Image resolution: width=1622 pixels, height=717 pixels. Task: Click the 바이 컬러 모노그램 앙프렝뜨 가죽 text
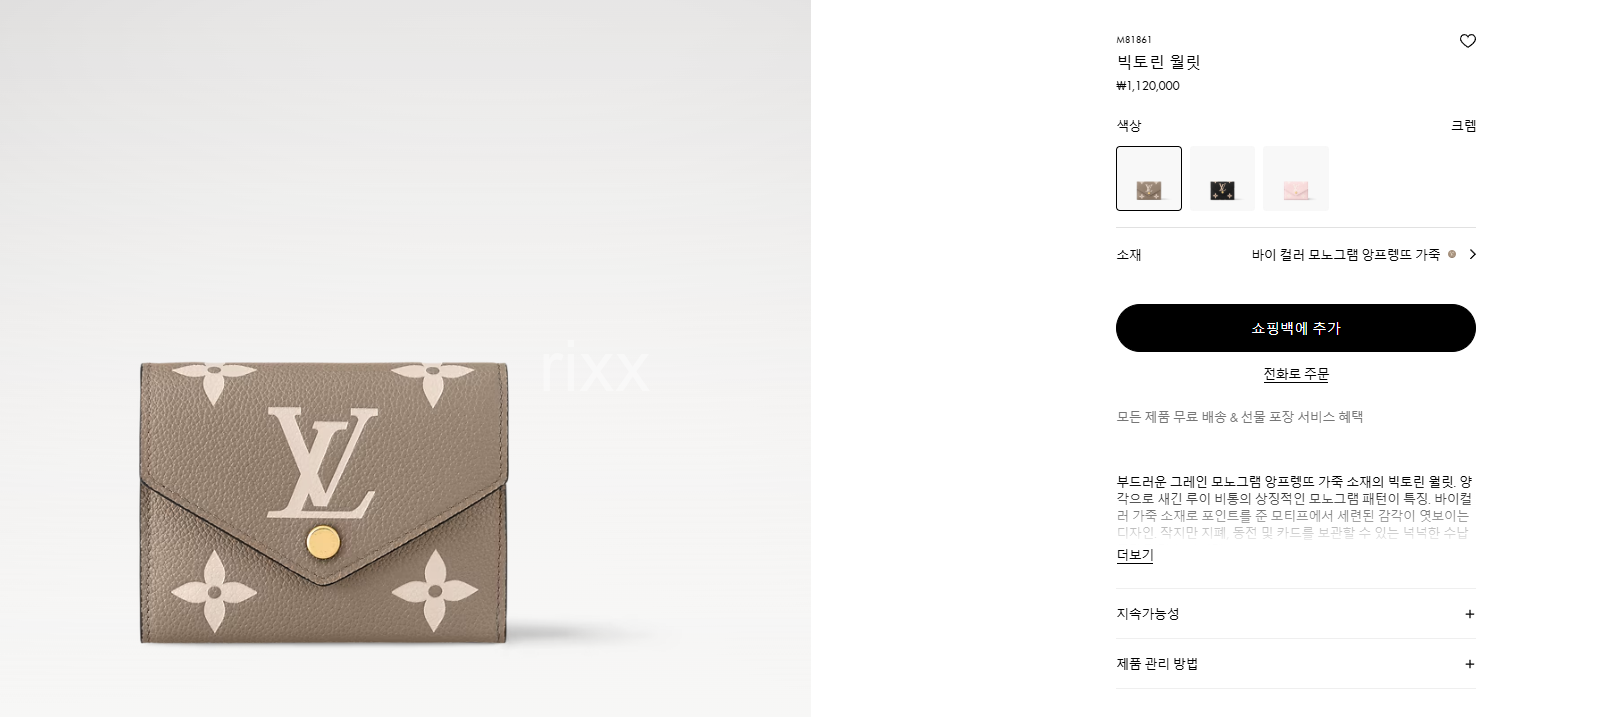pos(1346,255)
